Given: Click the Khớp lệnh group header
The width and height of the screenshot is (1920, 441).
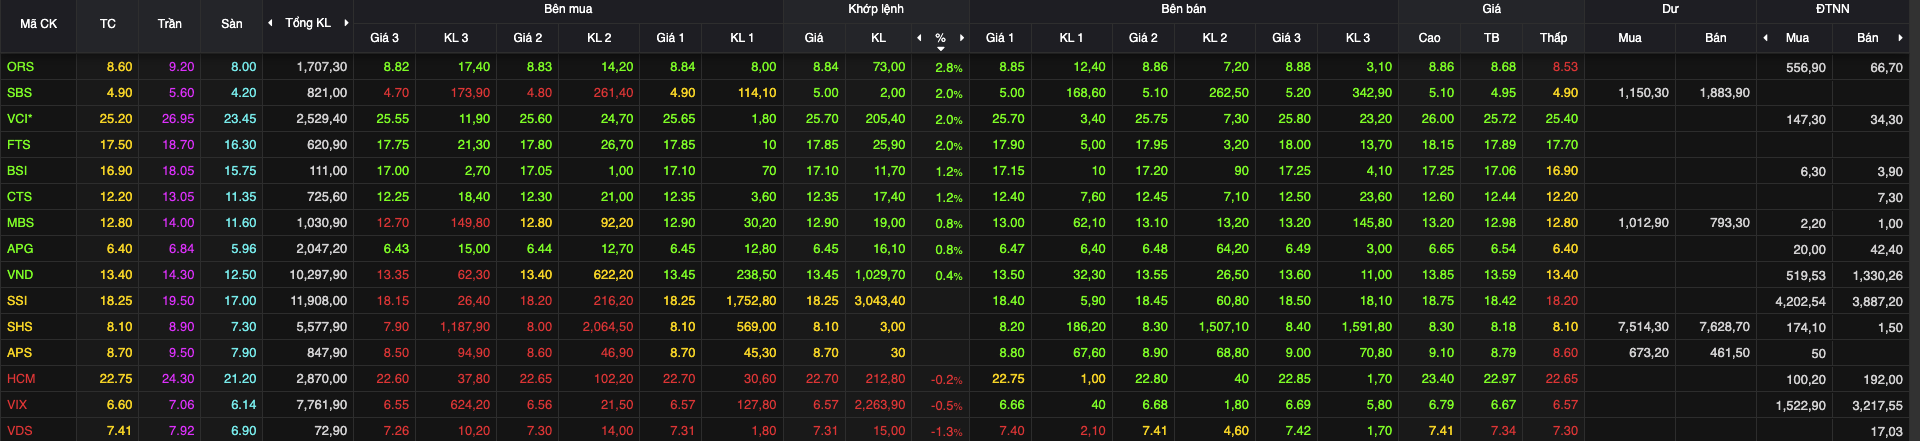Looking at the screenshot, I should tap(876, 9).
